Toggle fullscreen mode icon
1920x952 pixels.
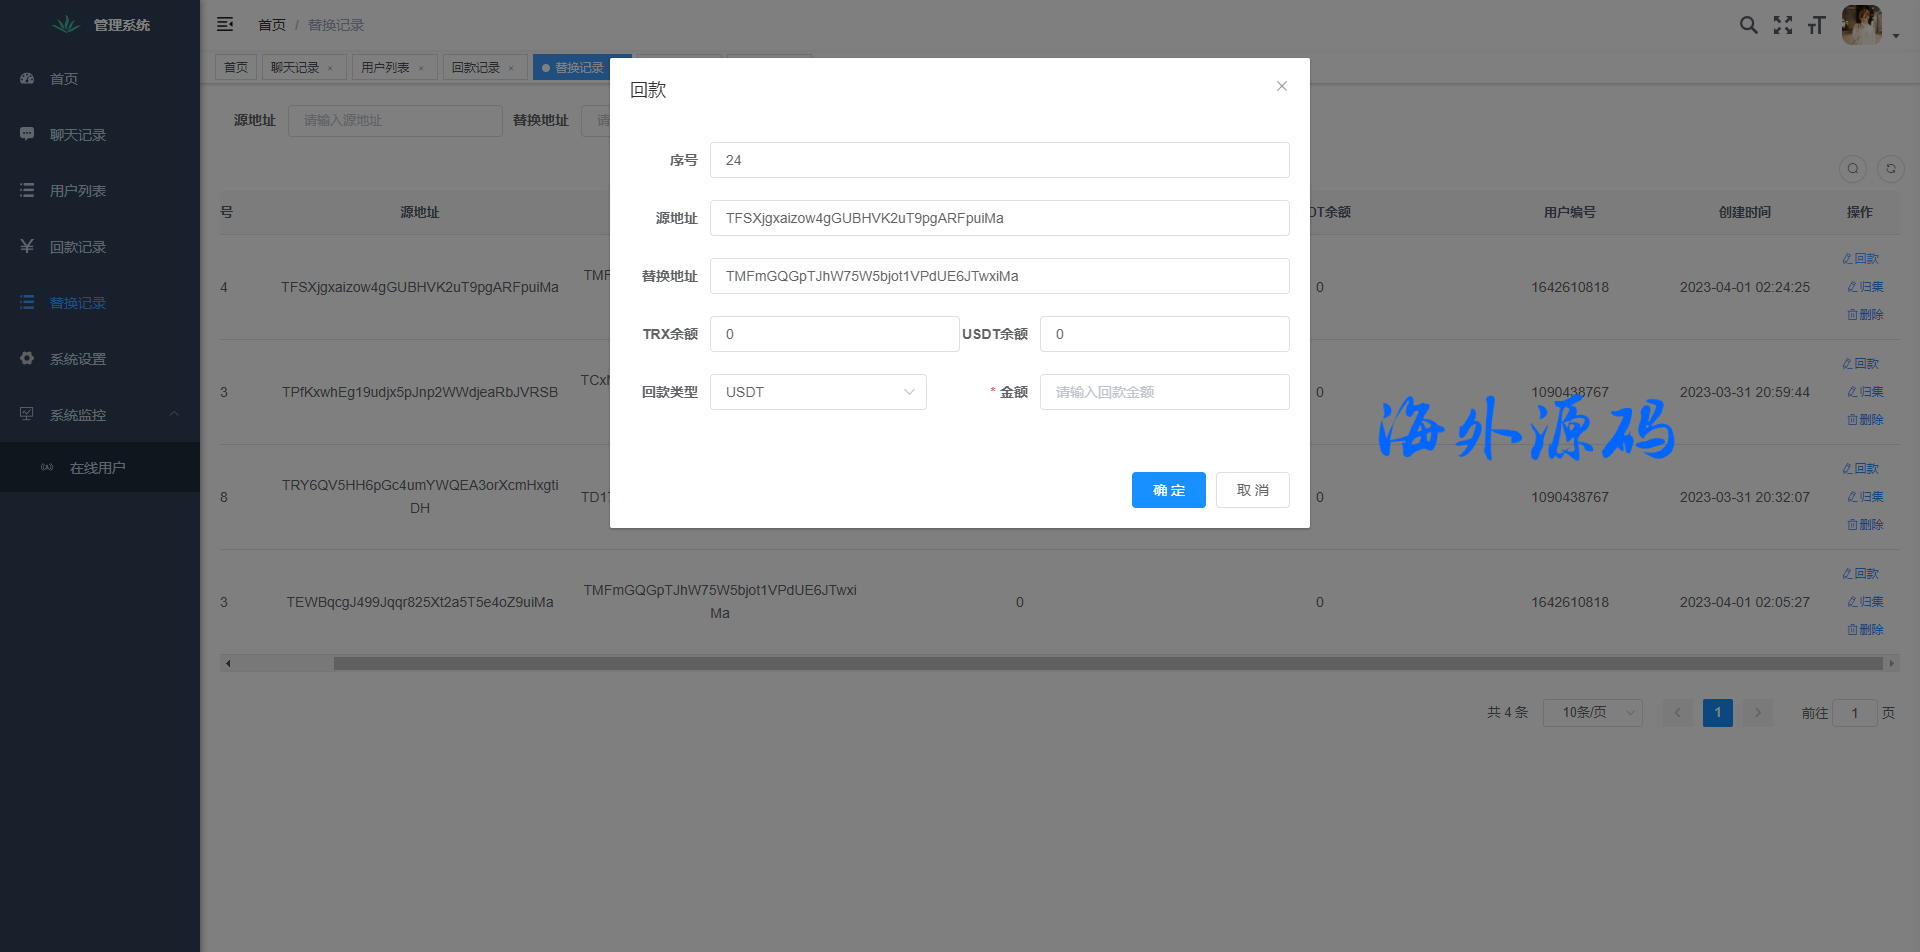pyautogui.click(x=1783, y=25)
